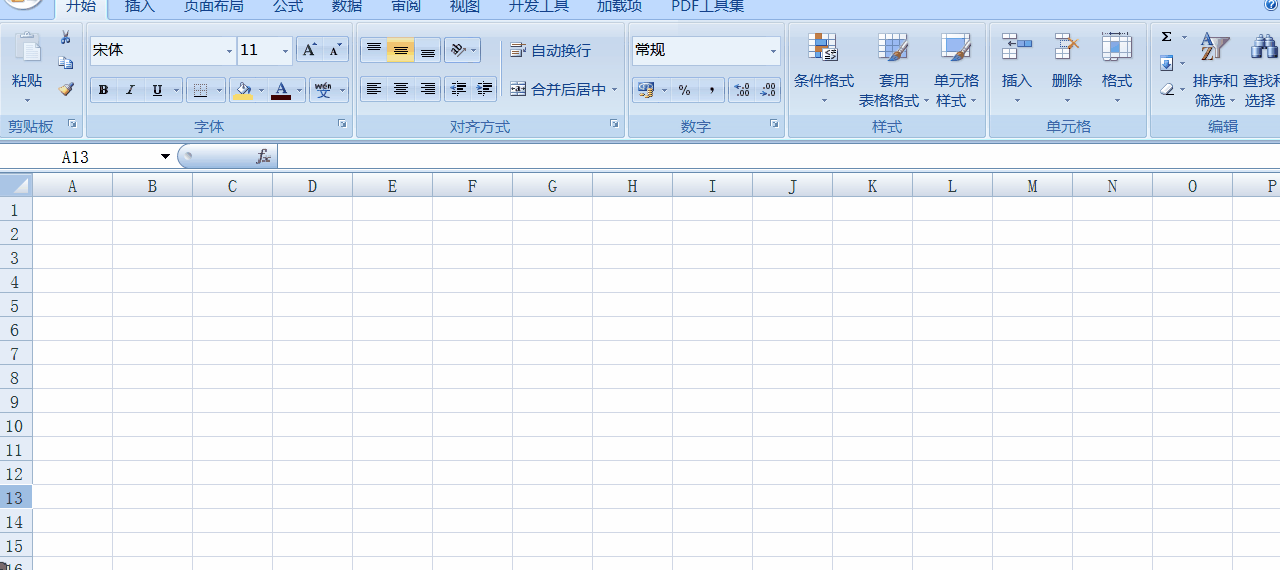Click the AutoSum sigma icon
Screen dimensions: 1280x570
(1167, 37)
